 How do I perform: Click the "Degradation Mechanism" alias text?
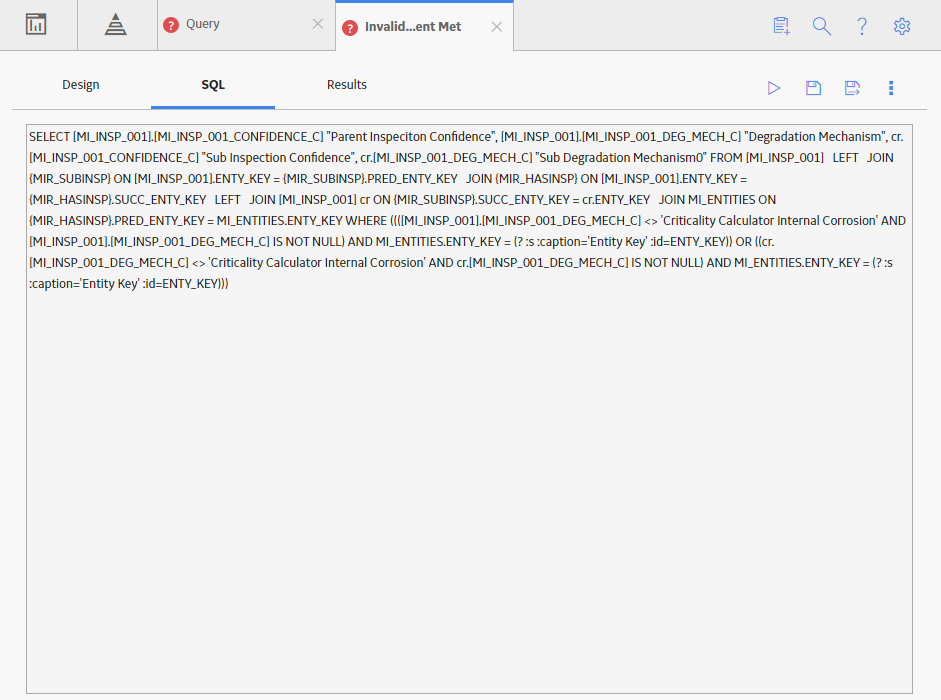(x=816, y=137)
